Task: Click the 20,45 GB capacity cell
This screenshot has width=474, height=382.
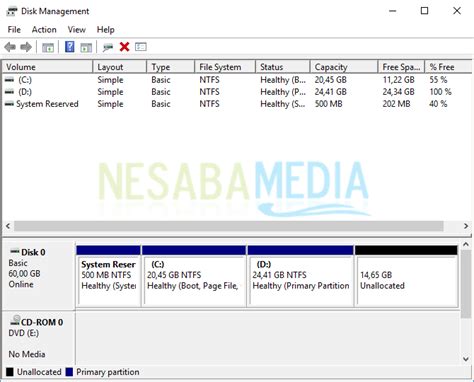Action: [331, 80]
